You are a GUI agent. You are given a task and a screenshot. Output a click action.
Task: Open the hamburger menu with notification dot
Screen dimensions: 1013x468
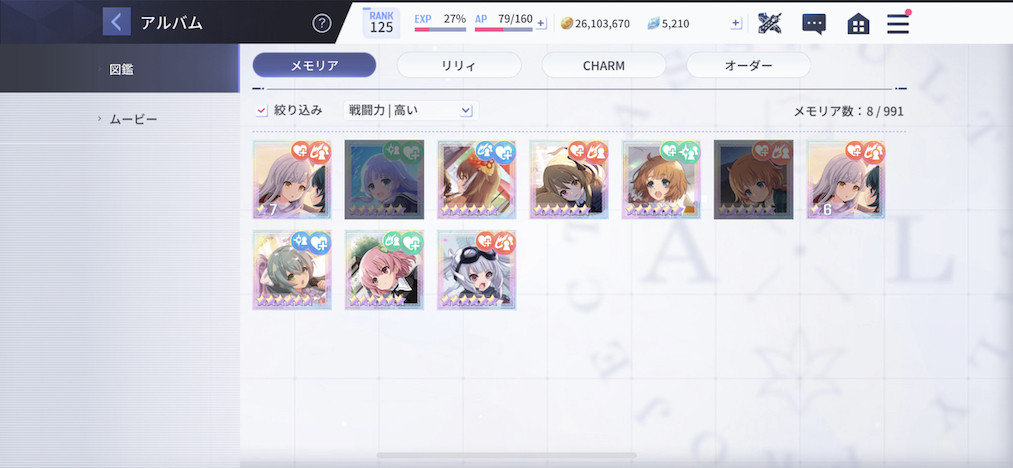898,23
